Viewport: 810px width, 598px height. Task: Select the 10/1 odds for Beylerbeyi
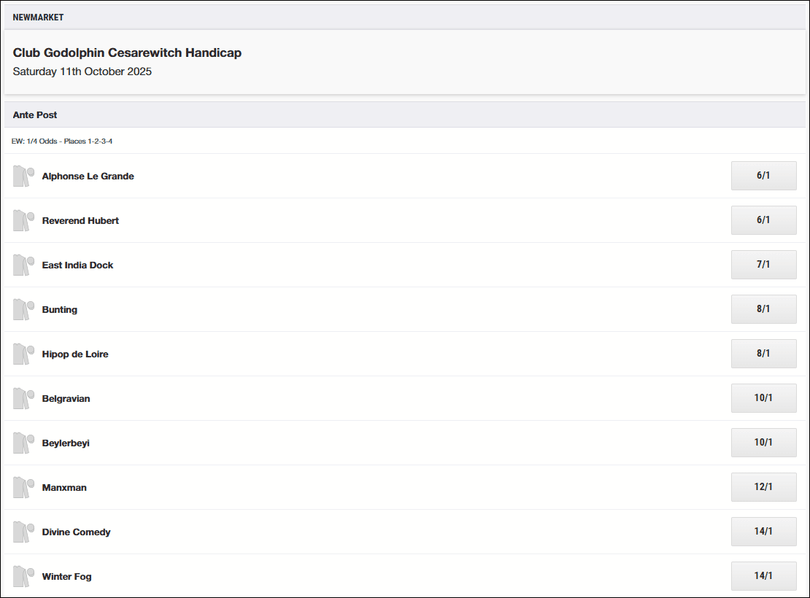click(x=764, y=443)
